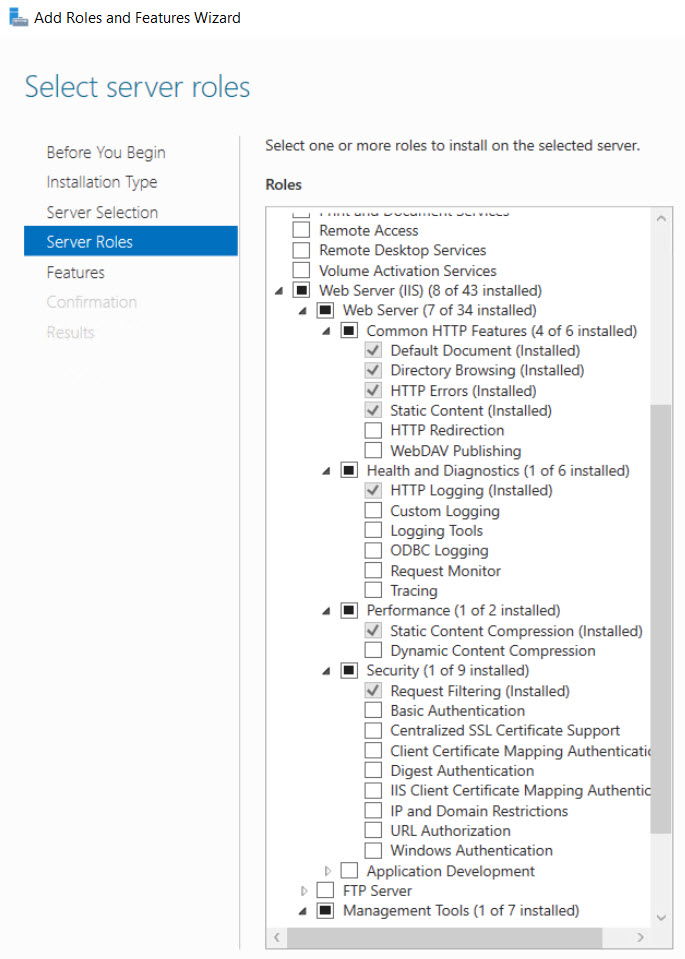Check the Remote Desktop Services checkbox
Image resolution: width=685 pixels, height=959 pixels.
pos(301,250)
